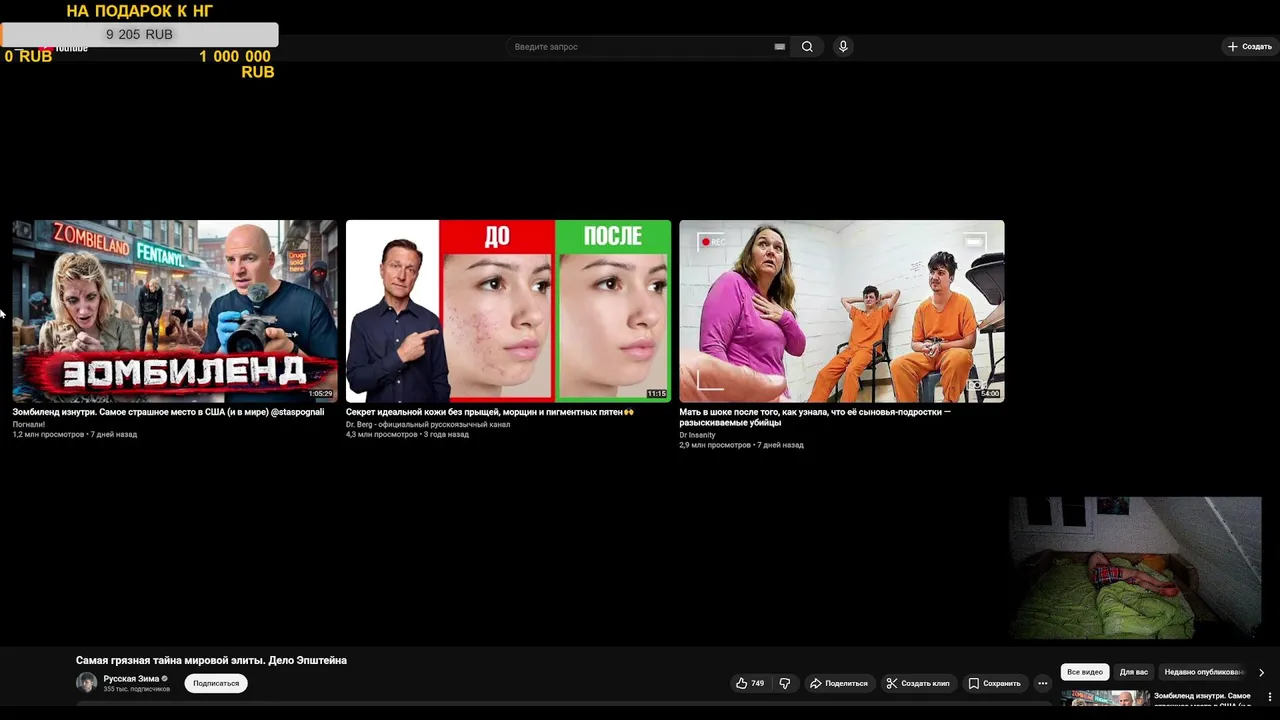Dislike the current video

tap(785, 683)
